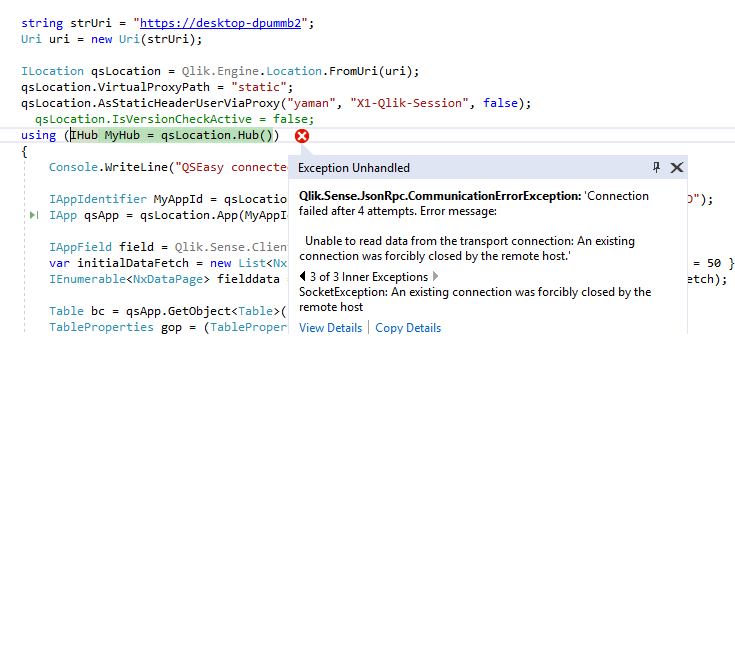Screen dimensions: 735x663
Task: Show the previous inner exception
Action: pos(303,277)
